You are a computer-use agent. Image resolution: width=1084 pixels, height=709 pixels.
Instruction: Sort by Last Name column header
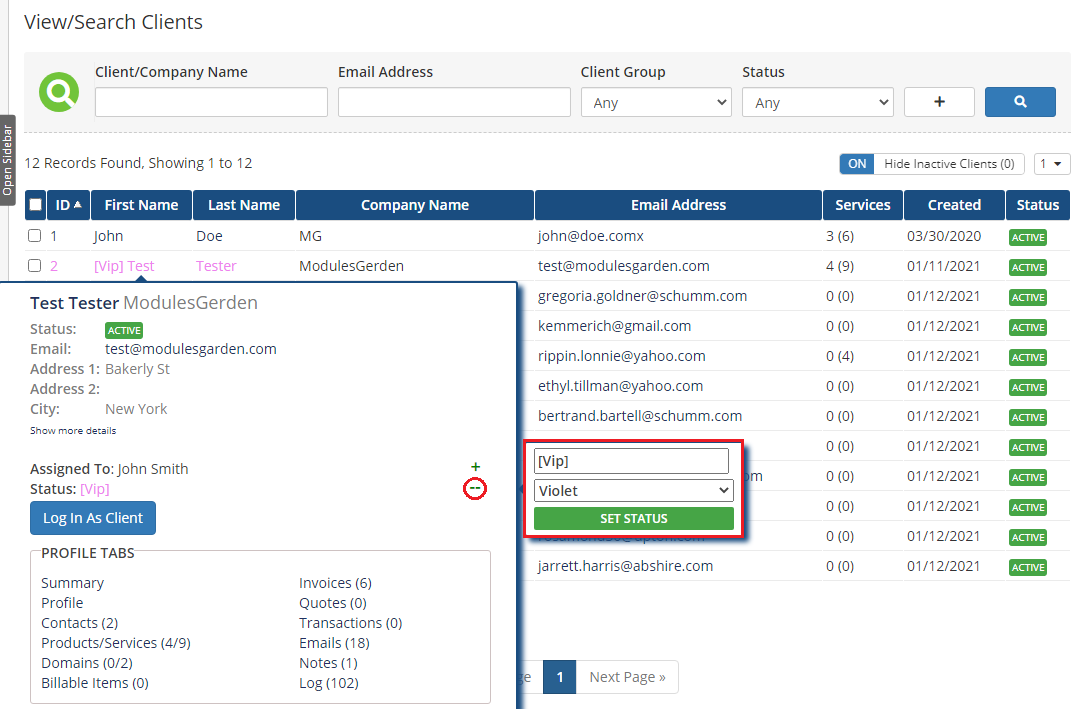pos(243,205)
